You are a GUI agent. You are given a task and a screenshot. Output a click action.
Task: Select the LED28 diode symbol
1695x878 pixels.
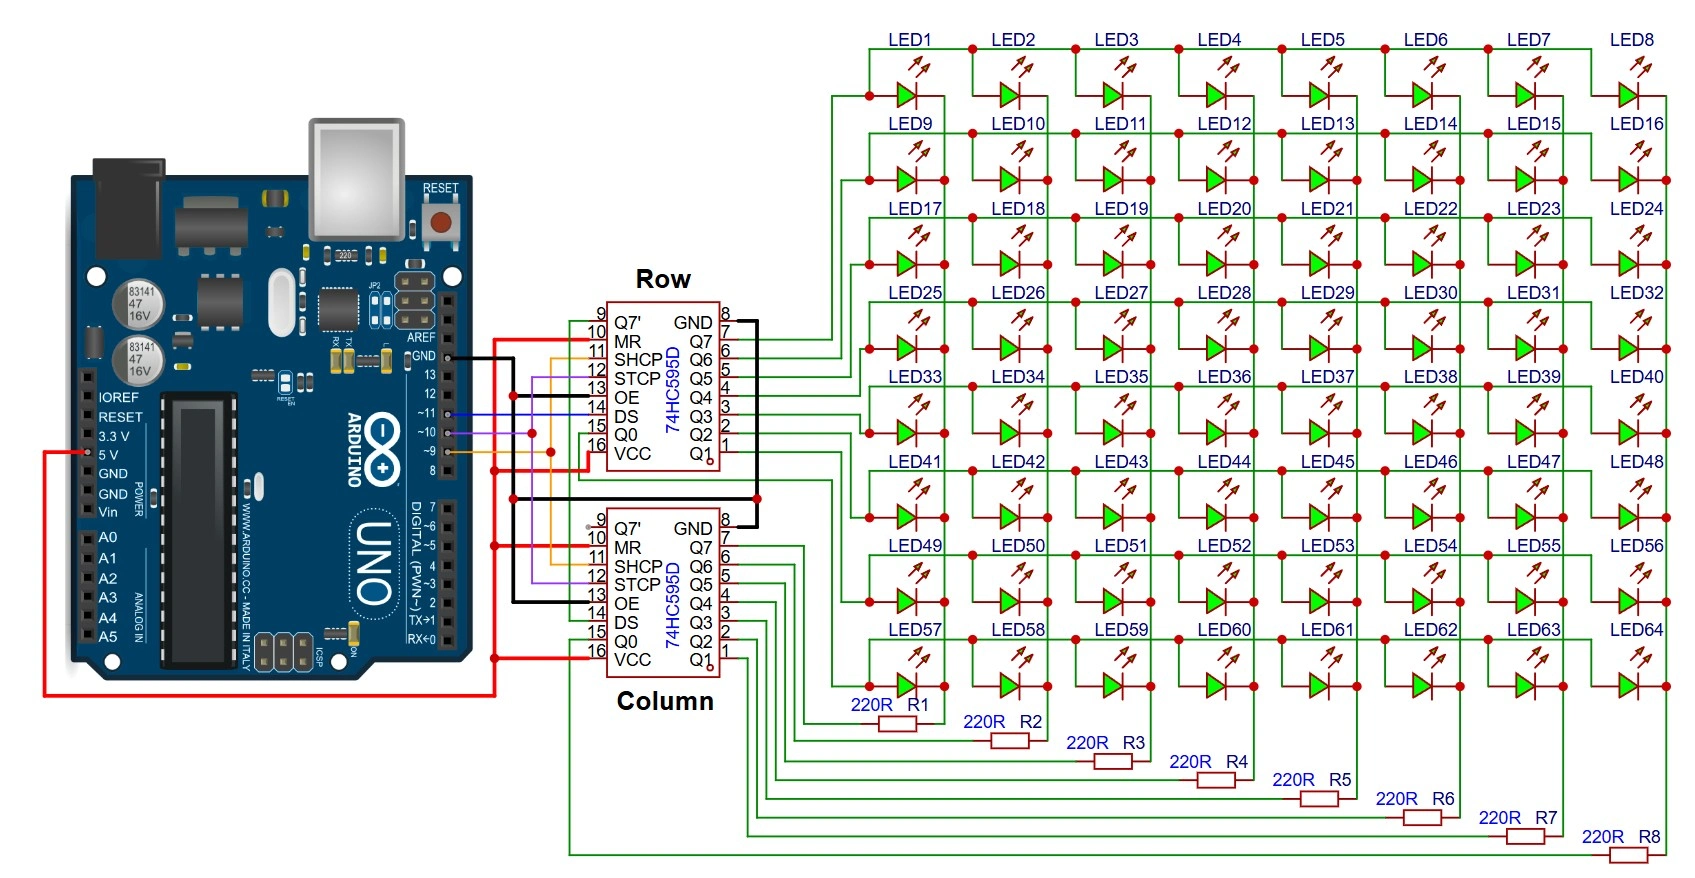(1216, 348)
